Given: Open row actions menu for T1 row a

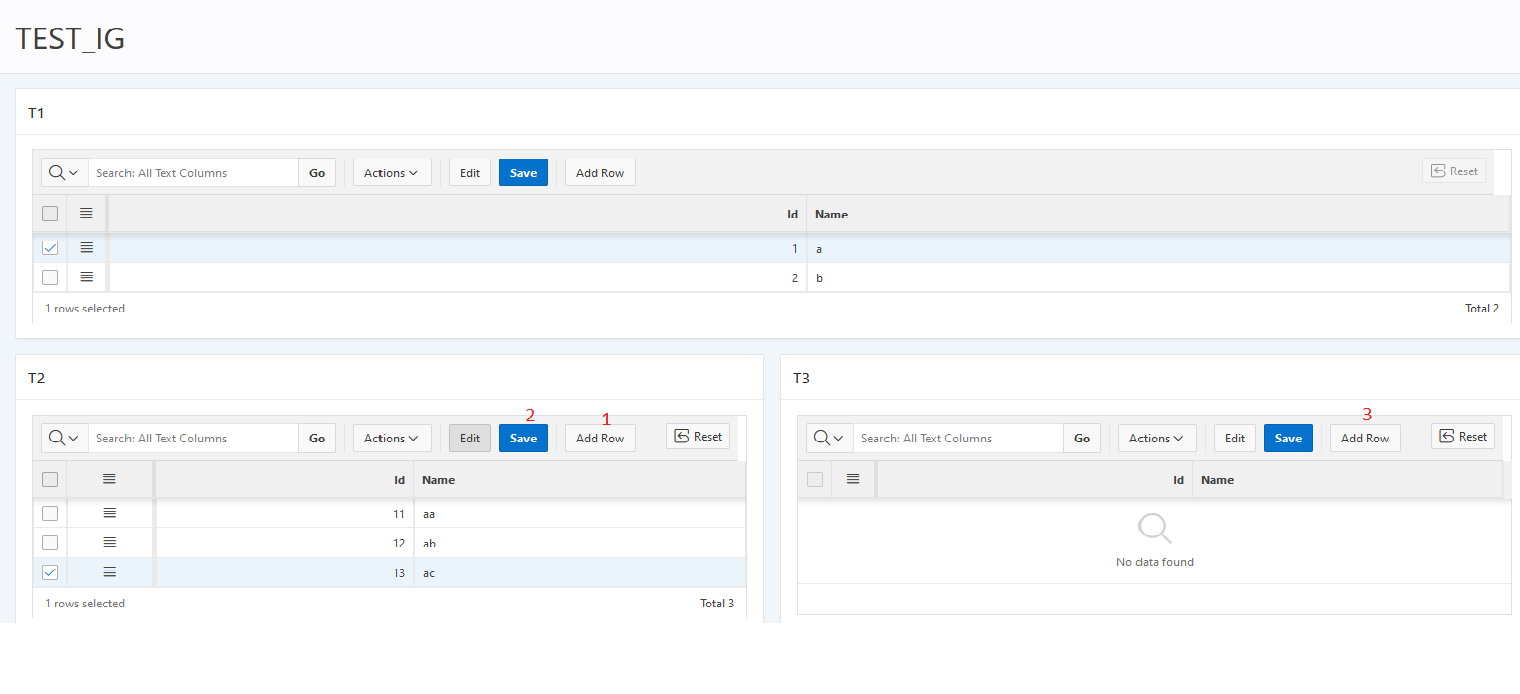Looking at the screenshot, I should point(86,247).
